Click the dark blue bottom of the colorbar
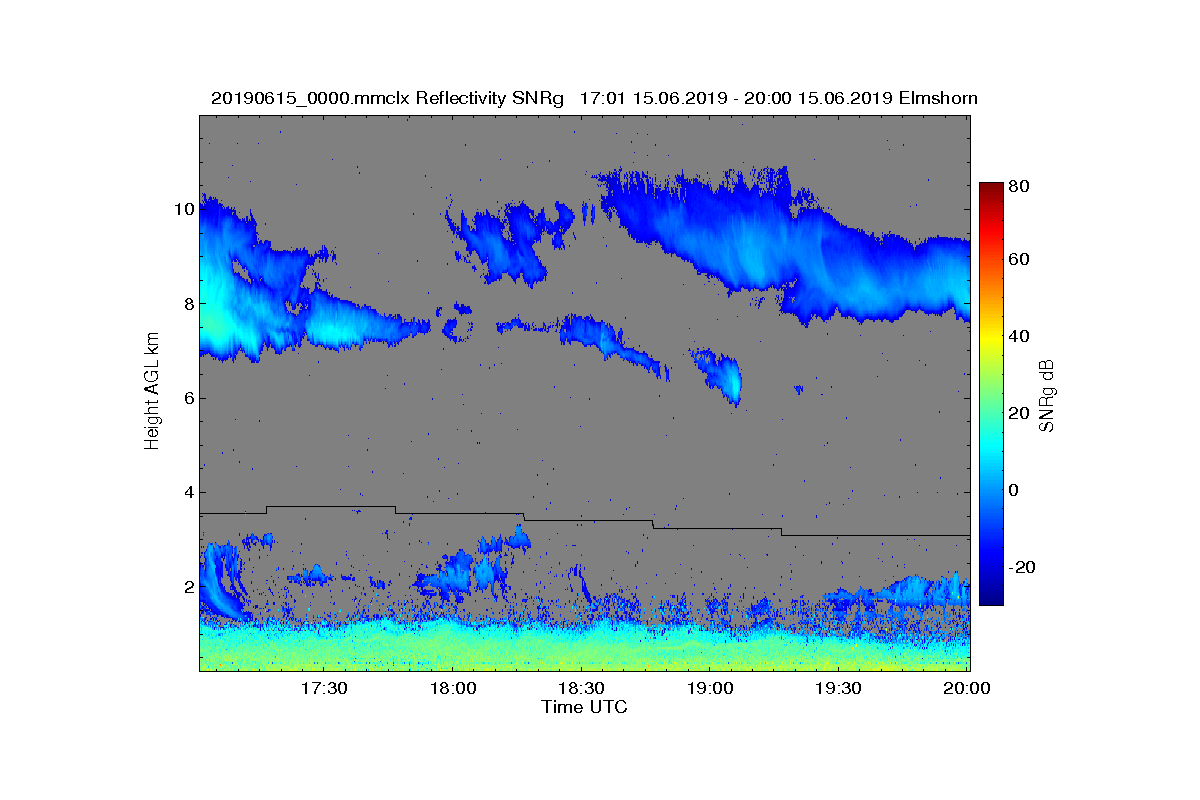Screen dimensions: 1200x800 pos(991,598)
